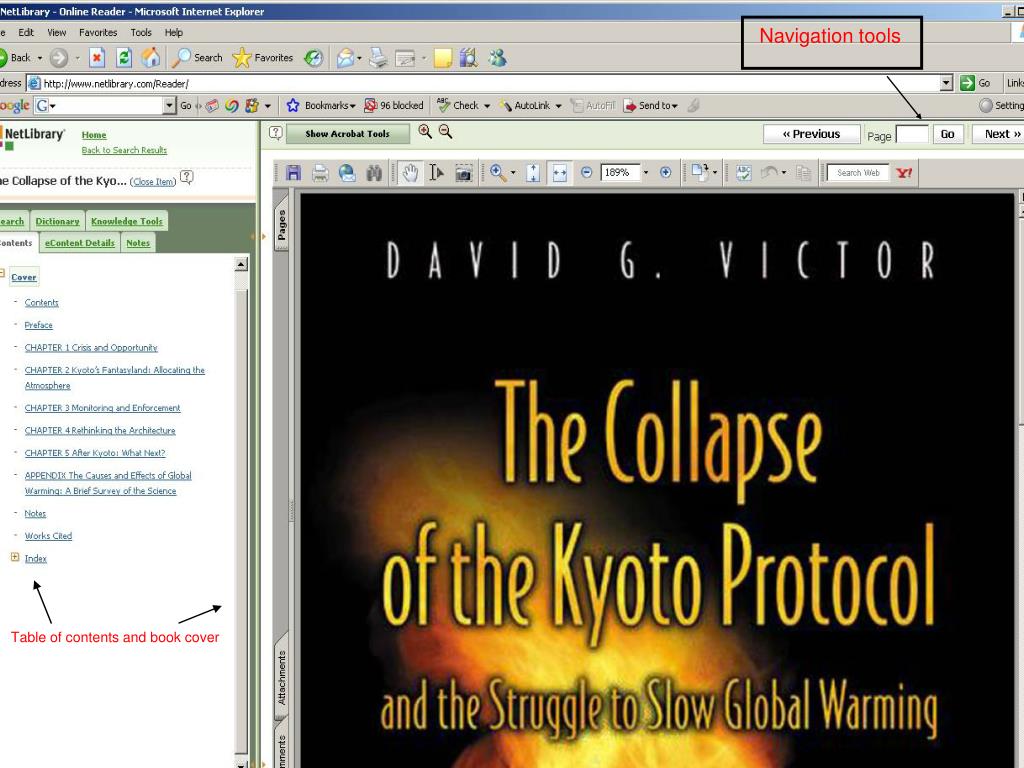Click the IE History icon

coord(314,58)
